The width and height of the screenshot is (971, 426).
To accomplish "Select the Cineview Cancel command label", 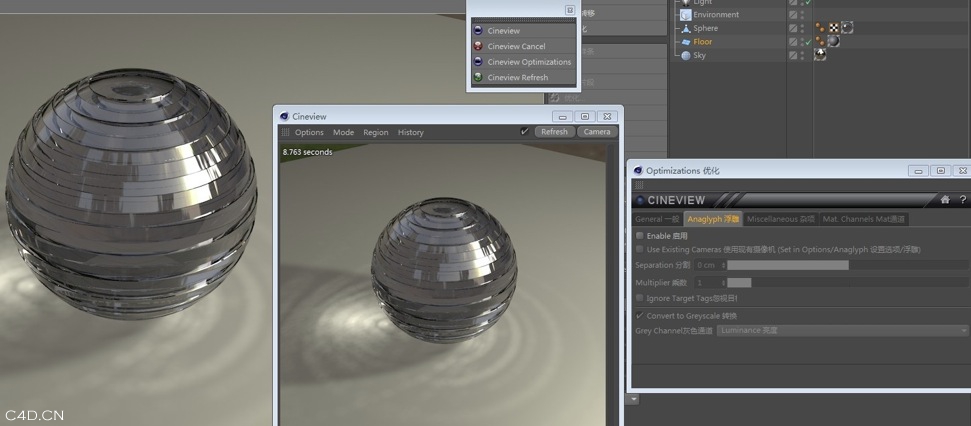I will 516,46.
